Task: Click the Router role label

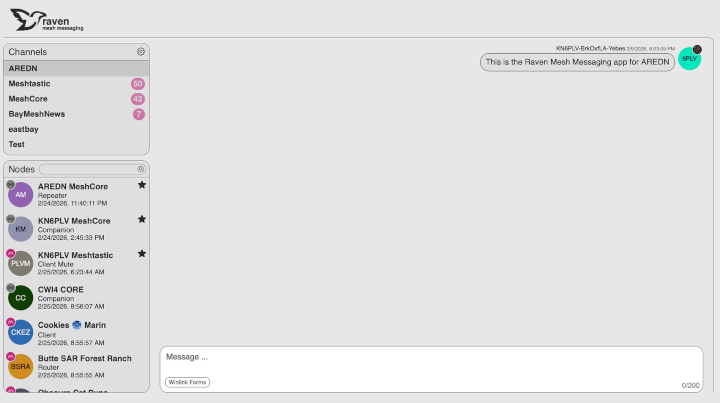Action: [48, 368]
